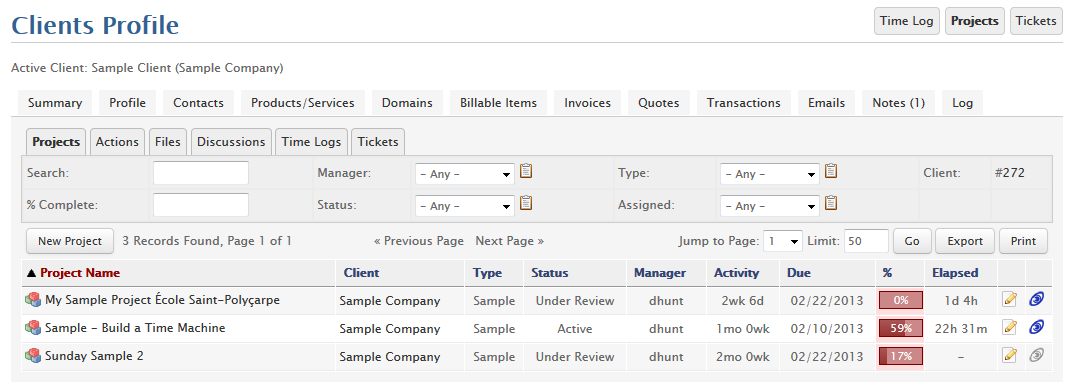Sort the table by Project Name
Viewport: 1067px width, 390px height.
coord(80,273)
